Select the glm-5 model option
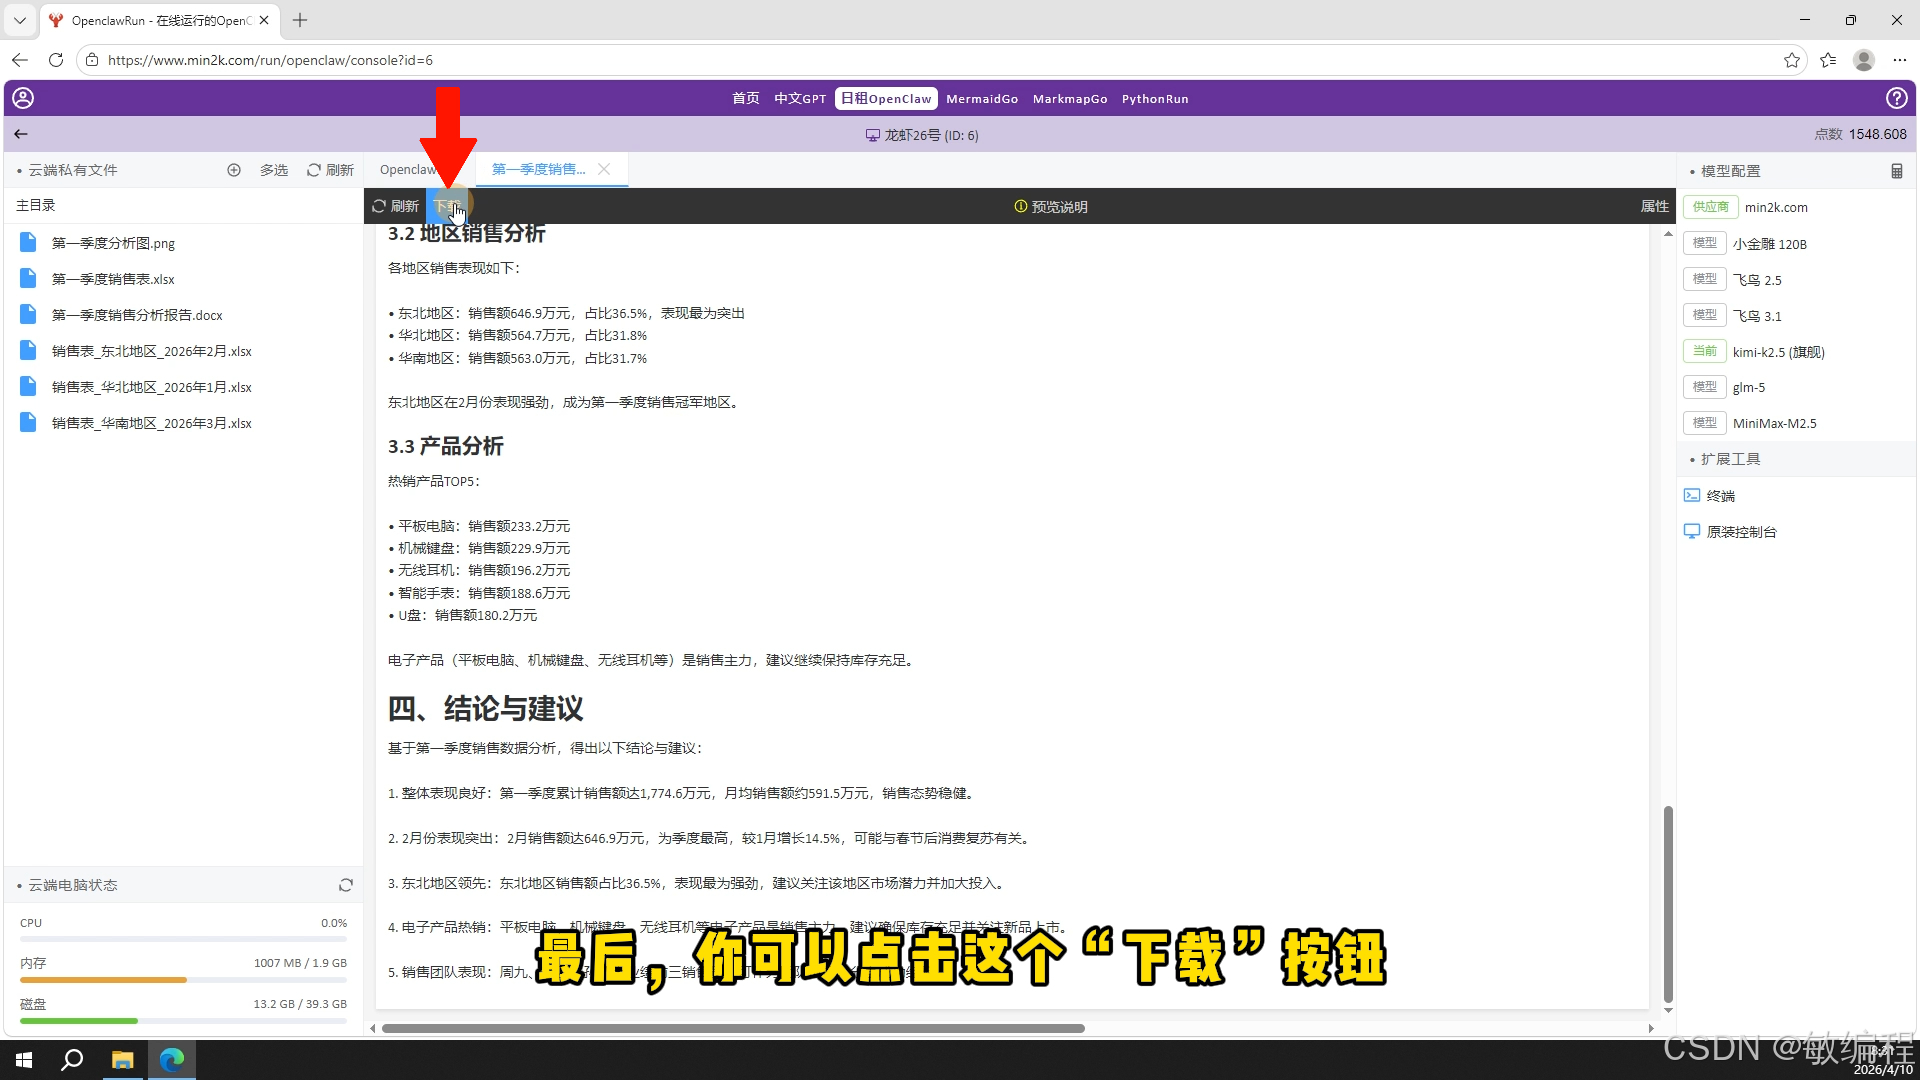This screenshot has height=1080, width=1920. pyautogui.click(x=1748, y=388)
